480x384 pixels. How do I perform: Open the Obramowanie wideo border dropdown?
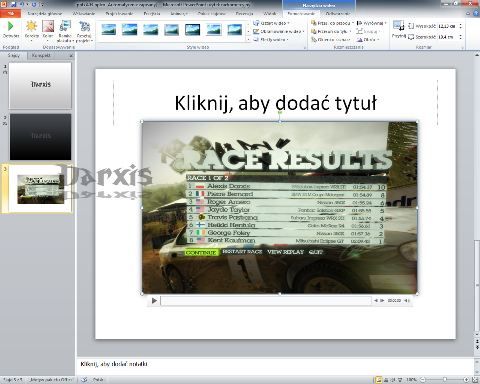point(279,31)
